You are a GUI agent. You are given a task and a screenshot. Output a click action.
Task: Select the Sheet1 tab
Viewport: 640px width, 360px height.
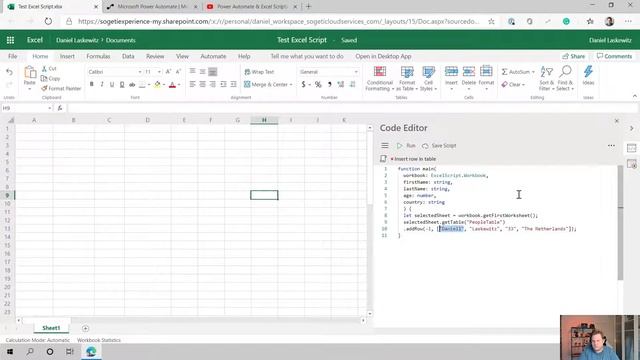51,328
